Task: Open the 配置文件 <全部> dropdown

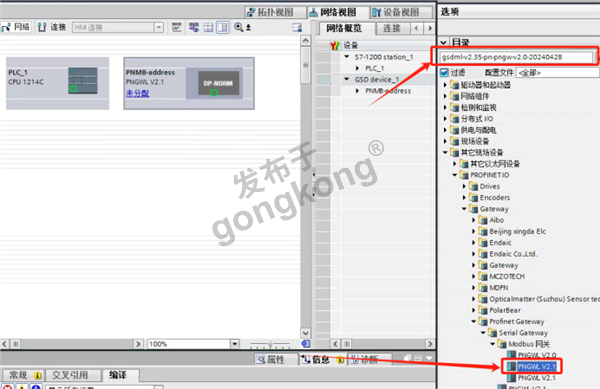Action: tap(558, 73)
